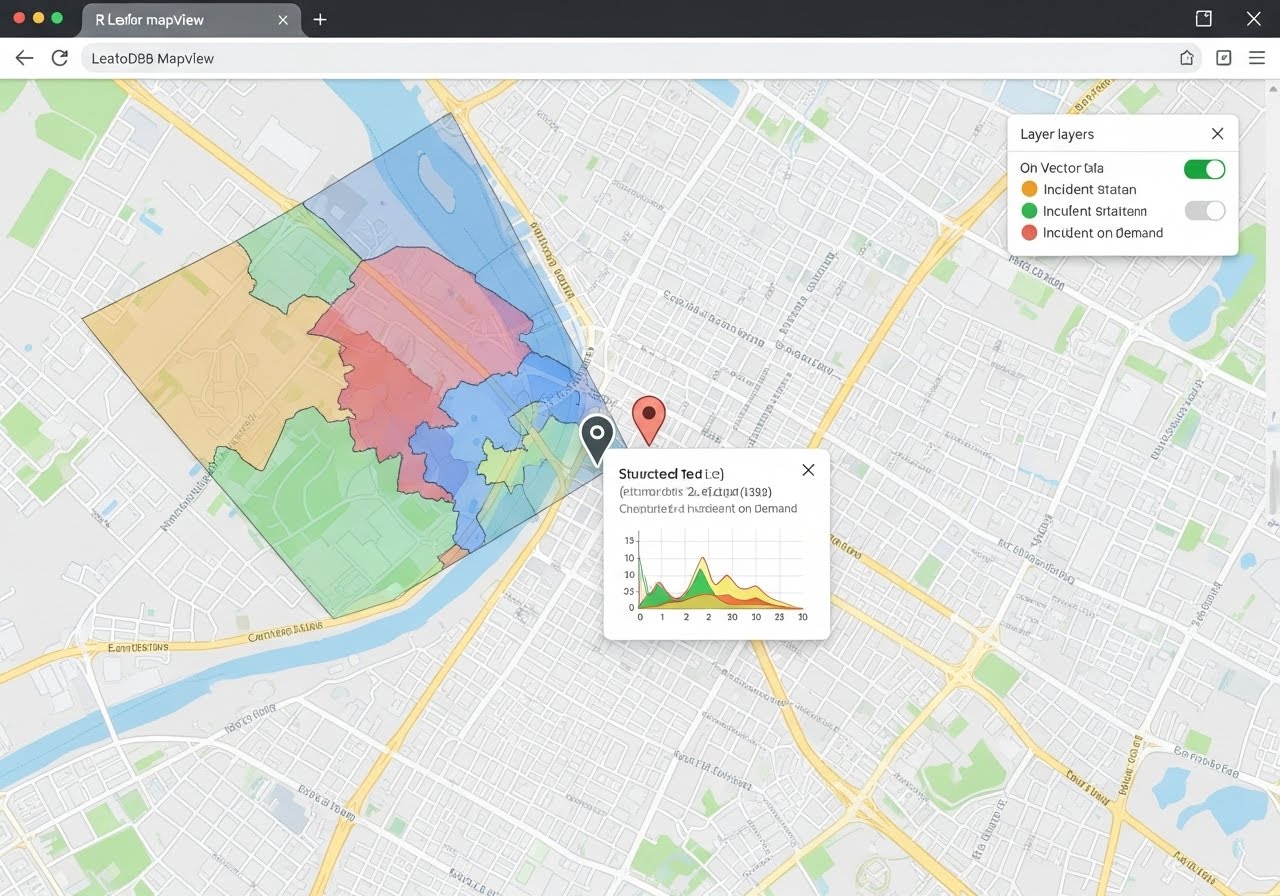Close the Layer layers panel
This screenshot has height=896, width=1280.
1217,134
